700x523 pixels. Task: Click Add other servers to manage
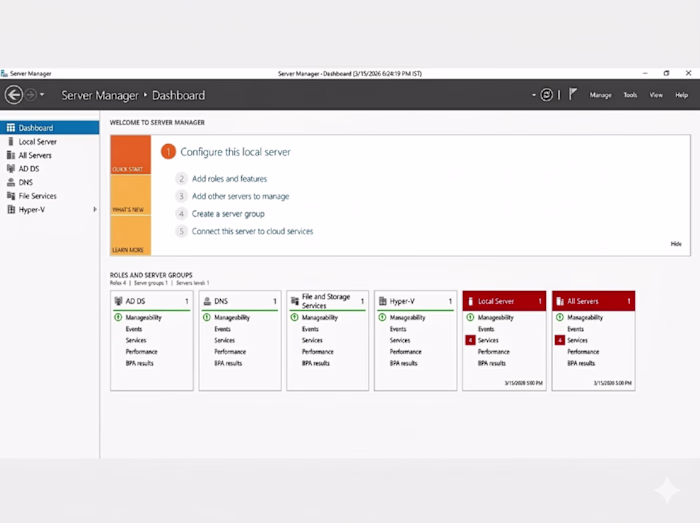(x=241, y=196)
